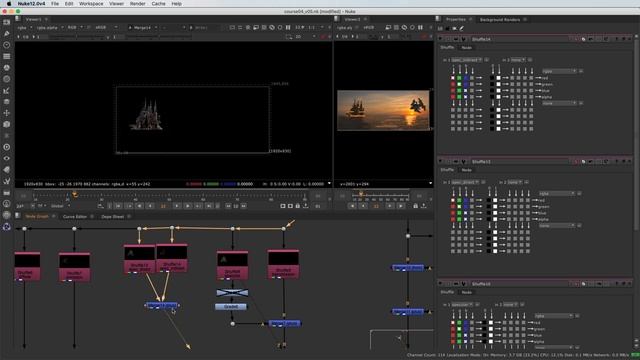Click the sunset ship image in Viewer2
Image resolution: width=640 pixels, height=360 pixels.
coord(383,110)
